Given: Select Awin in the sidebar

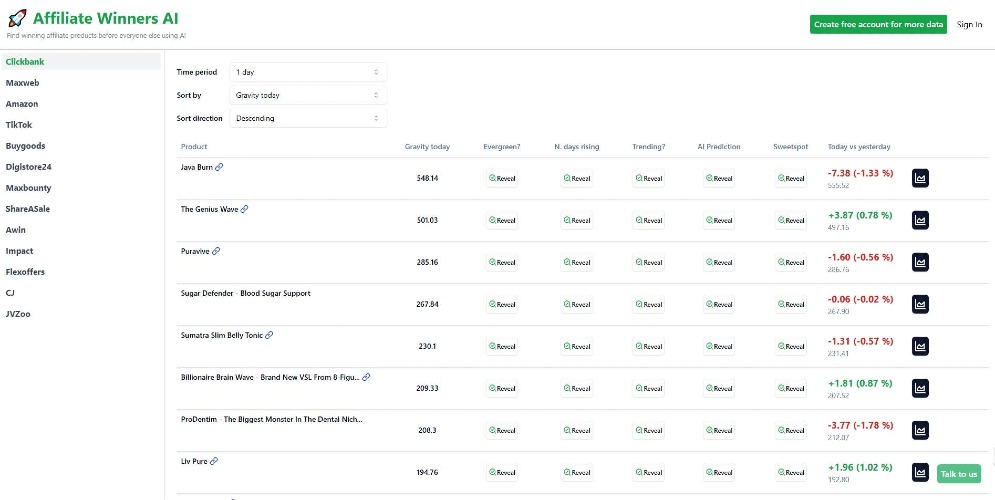Looking at the screenshot, I should click(16, 230).
